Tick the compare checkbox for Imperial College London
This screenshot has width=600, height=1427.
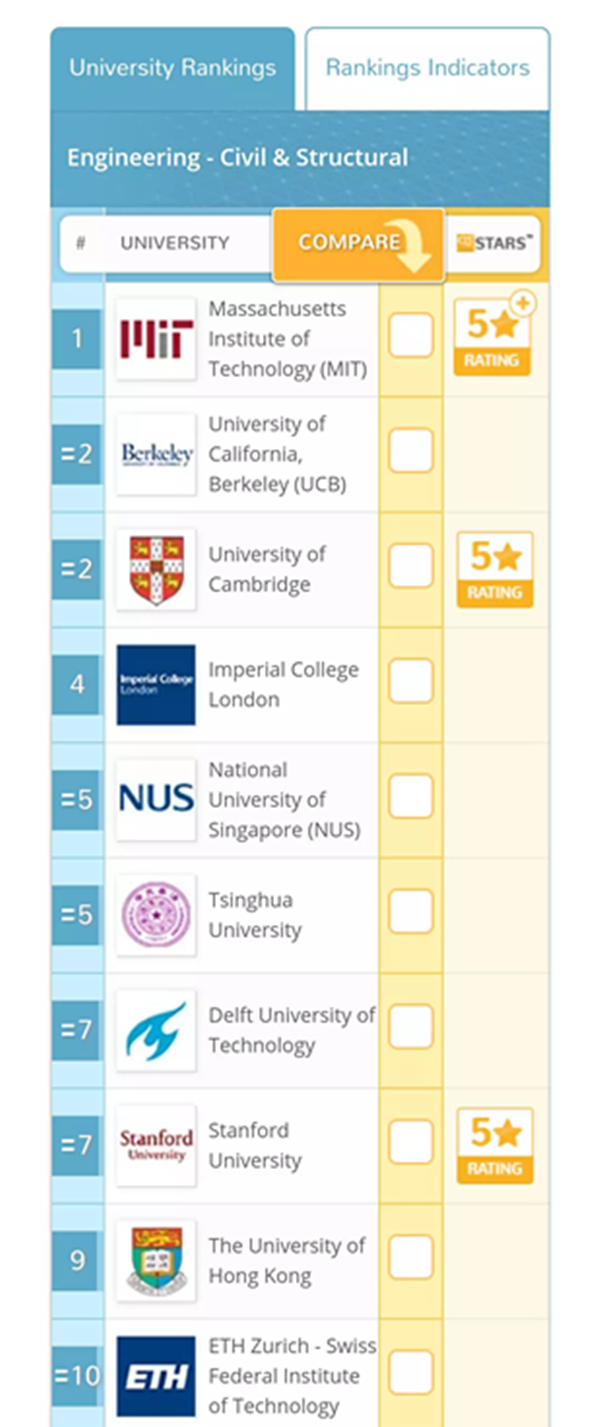pyautogui.click(x=410, y=681)
